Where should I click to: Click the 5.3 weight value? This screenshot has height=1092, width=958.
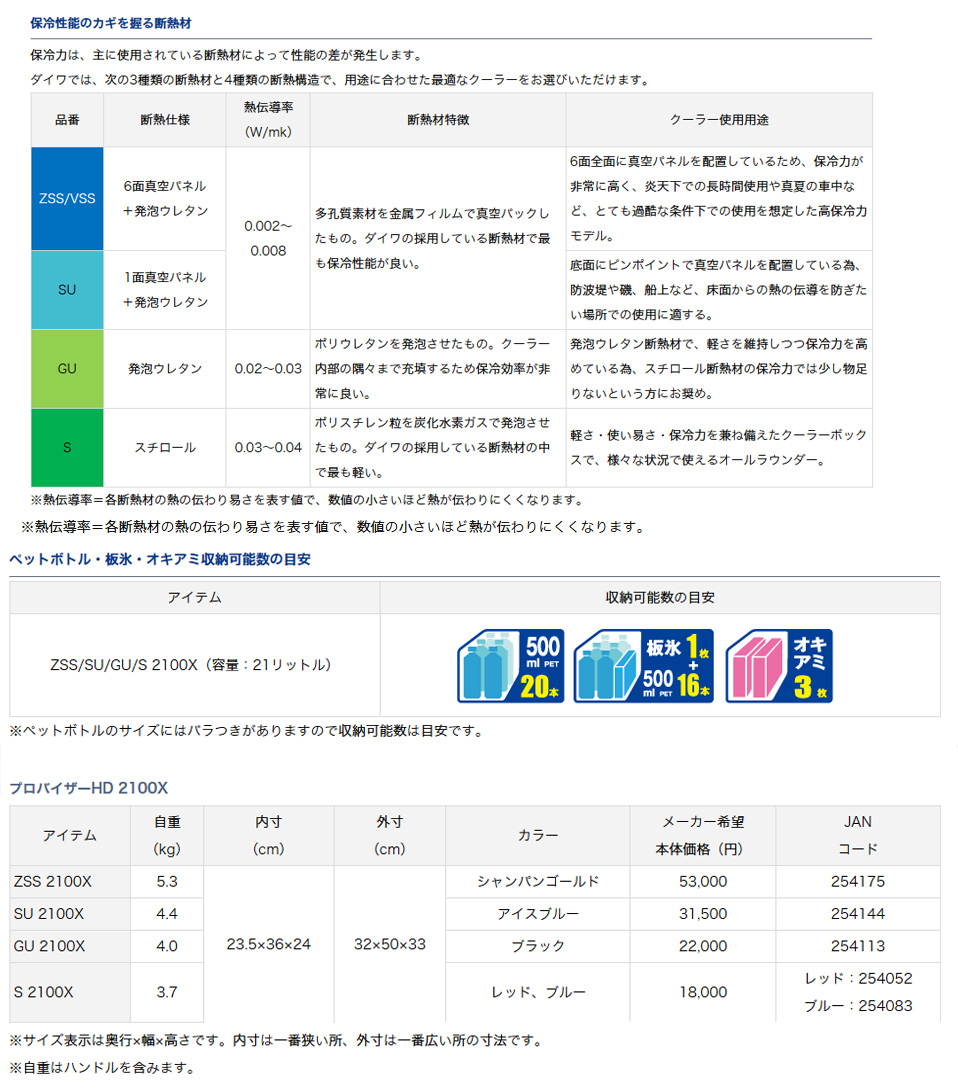click(x=167, y=882)
